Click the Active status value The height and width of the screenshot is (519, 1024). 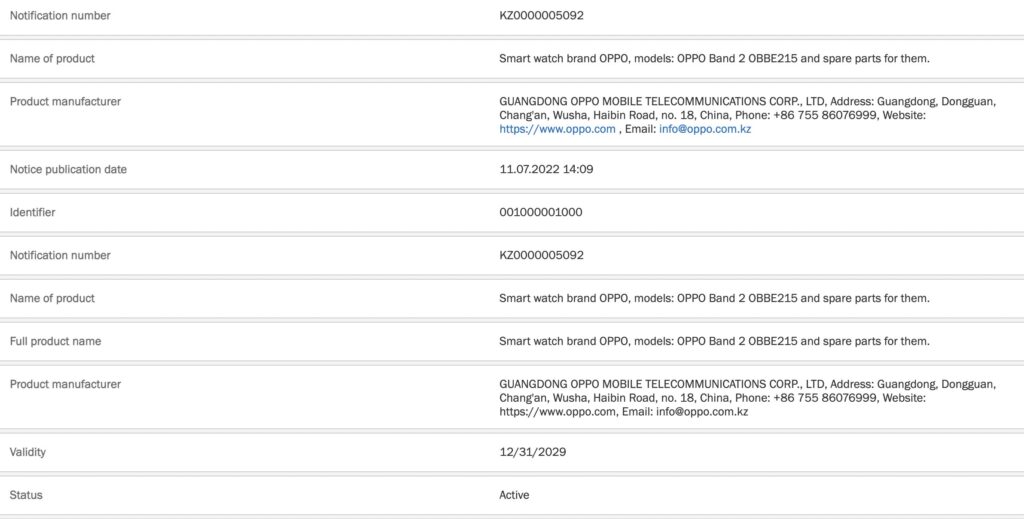514,495
